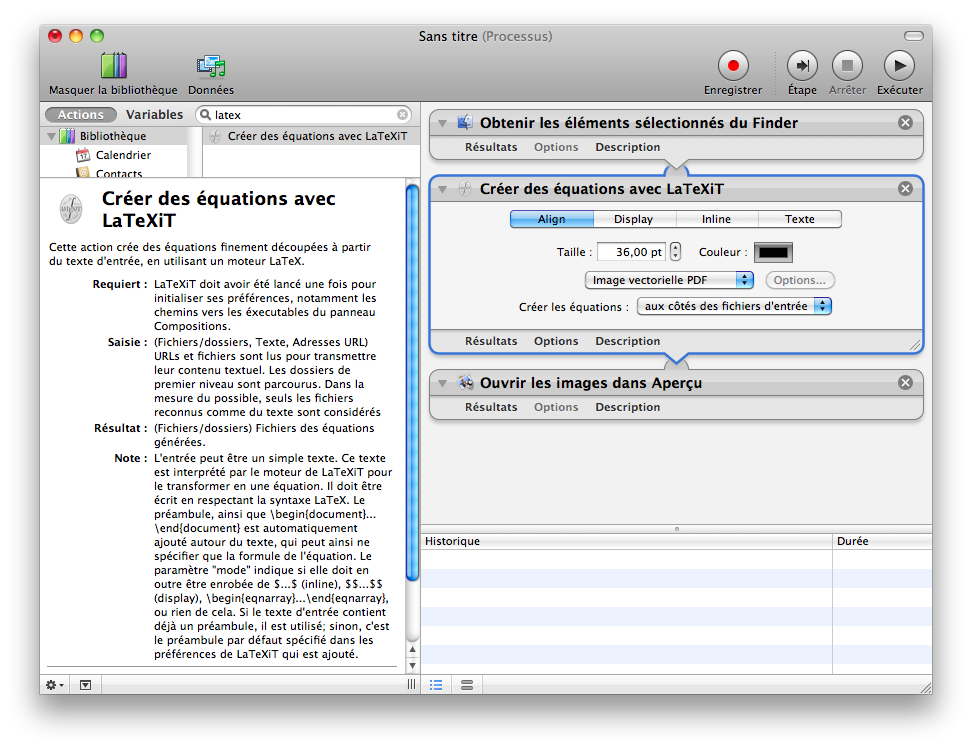The width and height of the screenshot is (972, 749).
Task: Select the Align mode segment
Action: (552, 219)
